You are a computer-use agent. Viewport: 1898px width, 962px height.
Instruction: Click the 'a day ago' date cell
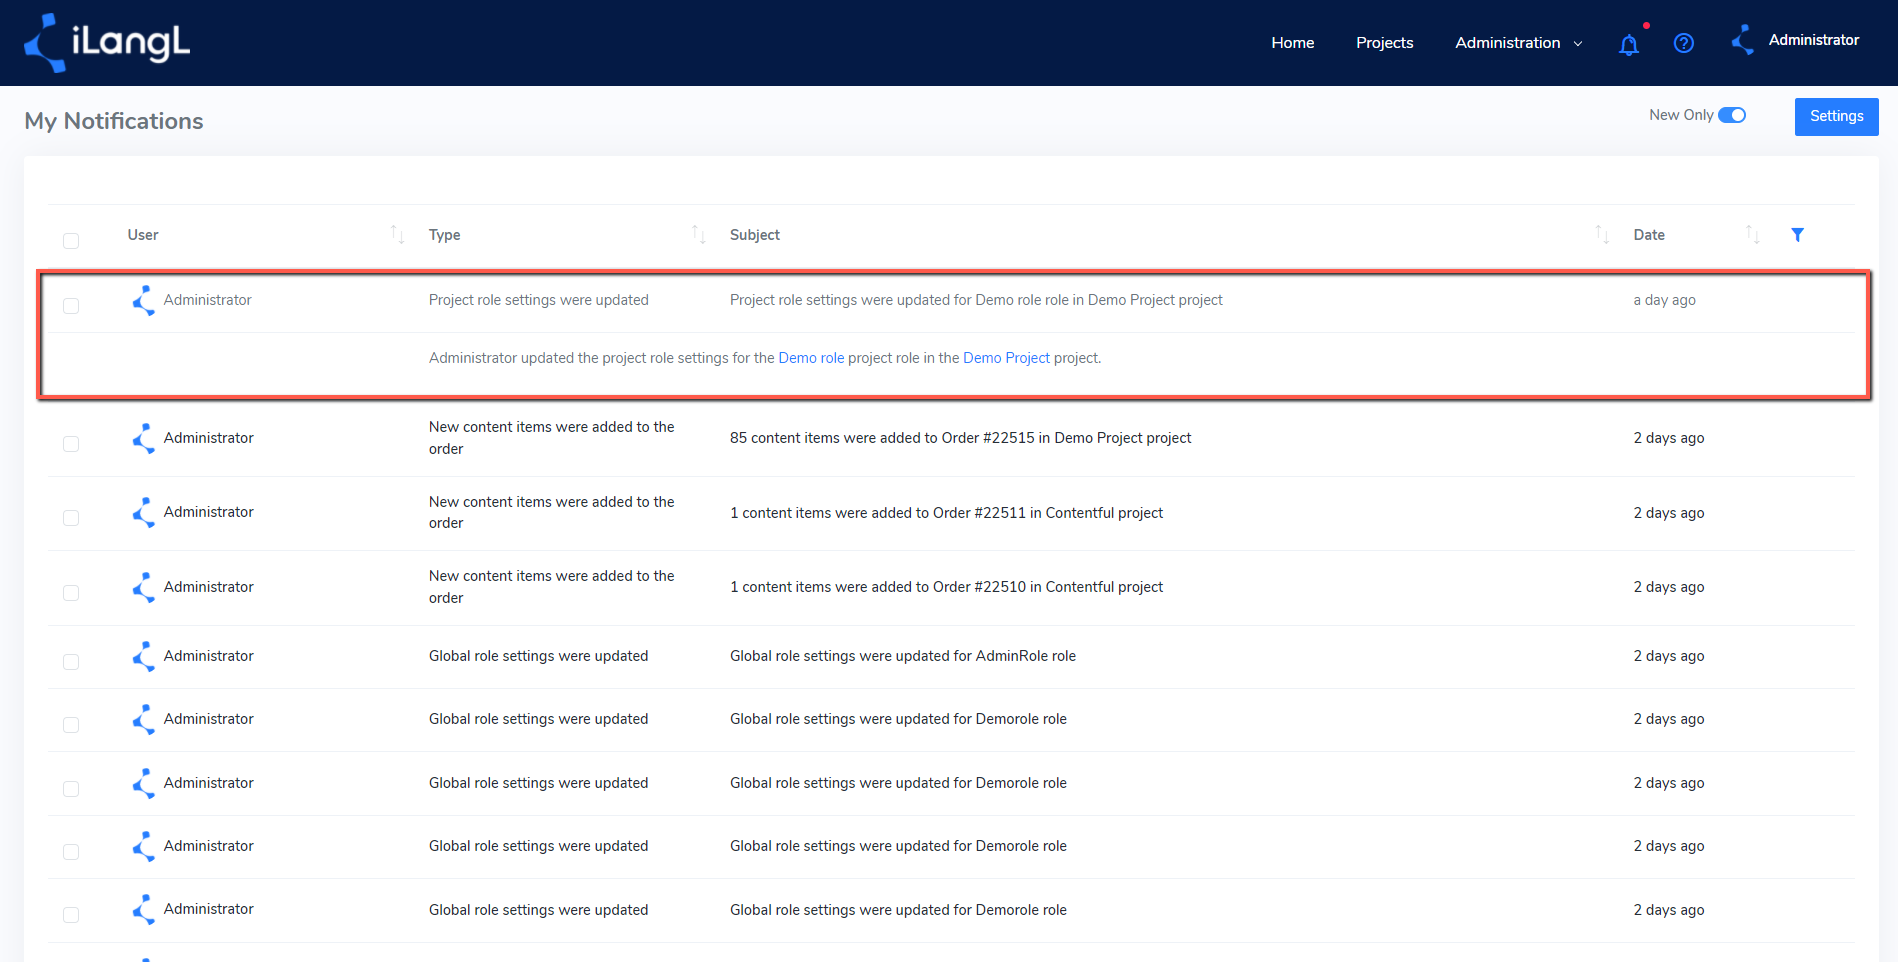pyautogui.click(x=1664, y=300)
